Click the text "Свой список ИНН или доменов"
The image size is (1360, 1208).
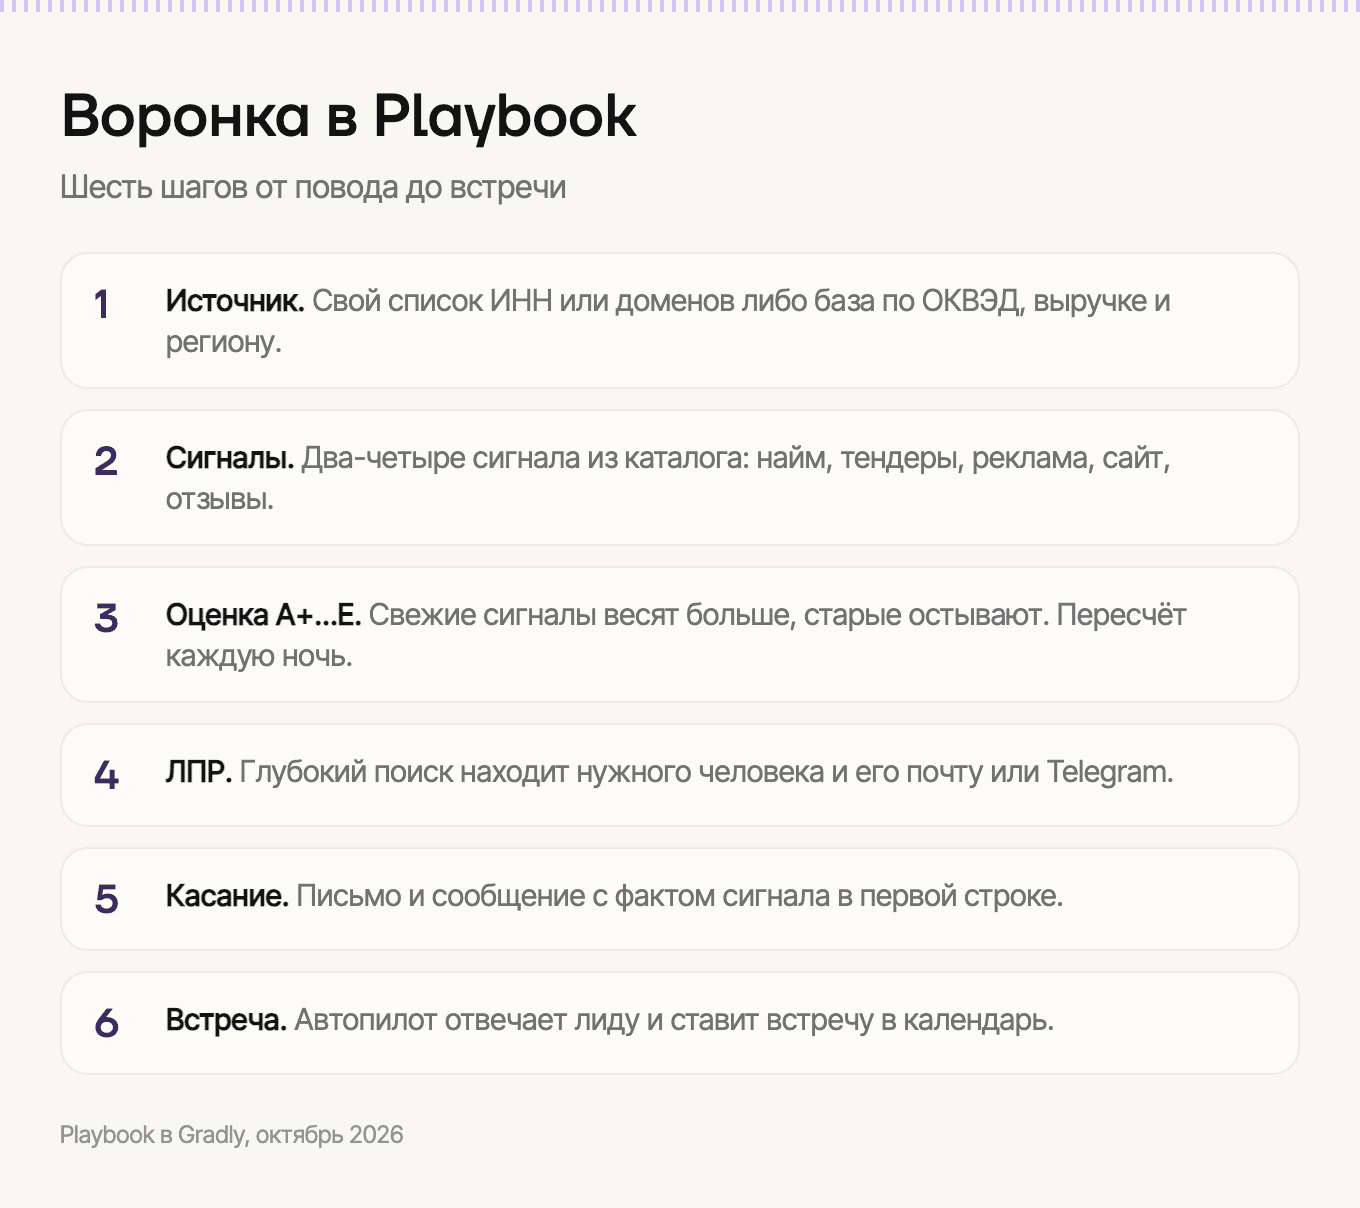coord(523,301)
